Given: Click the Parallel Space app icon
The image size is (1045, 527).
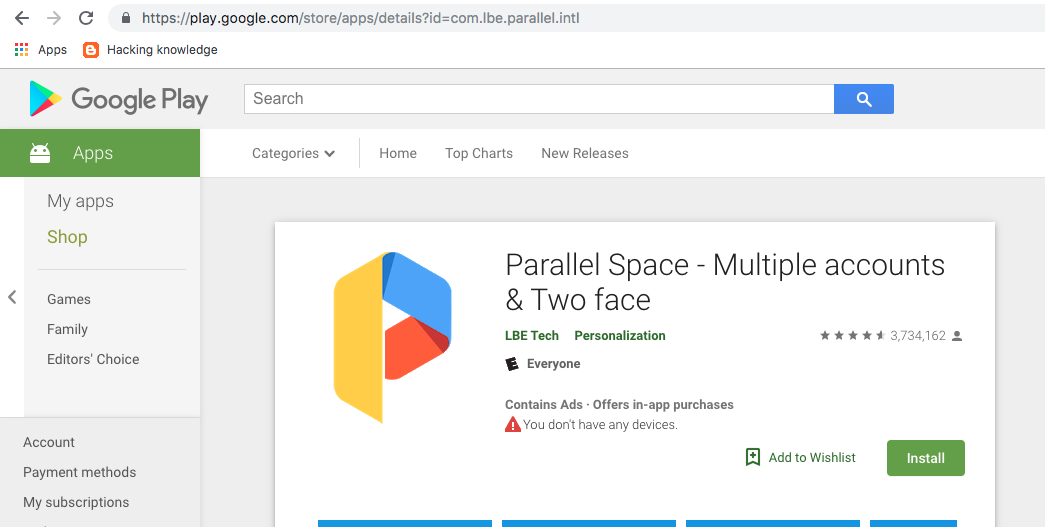Looking at the screenshot, I should point(393,337).
